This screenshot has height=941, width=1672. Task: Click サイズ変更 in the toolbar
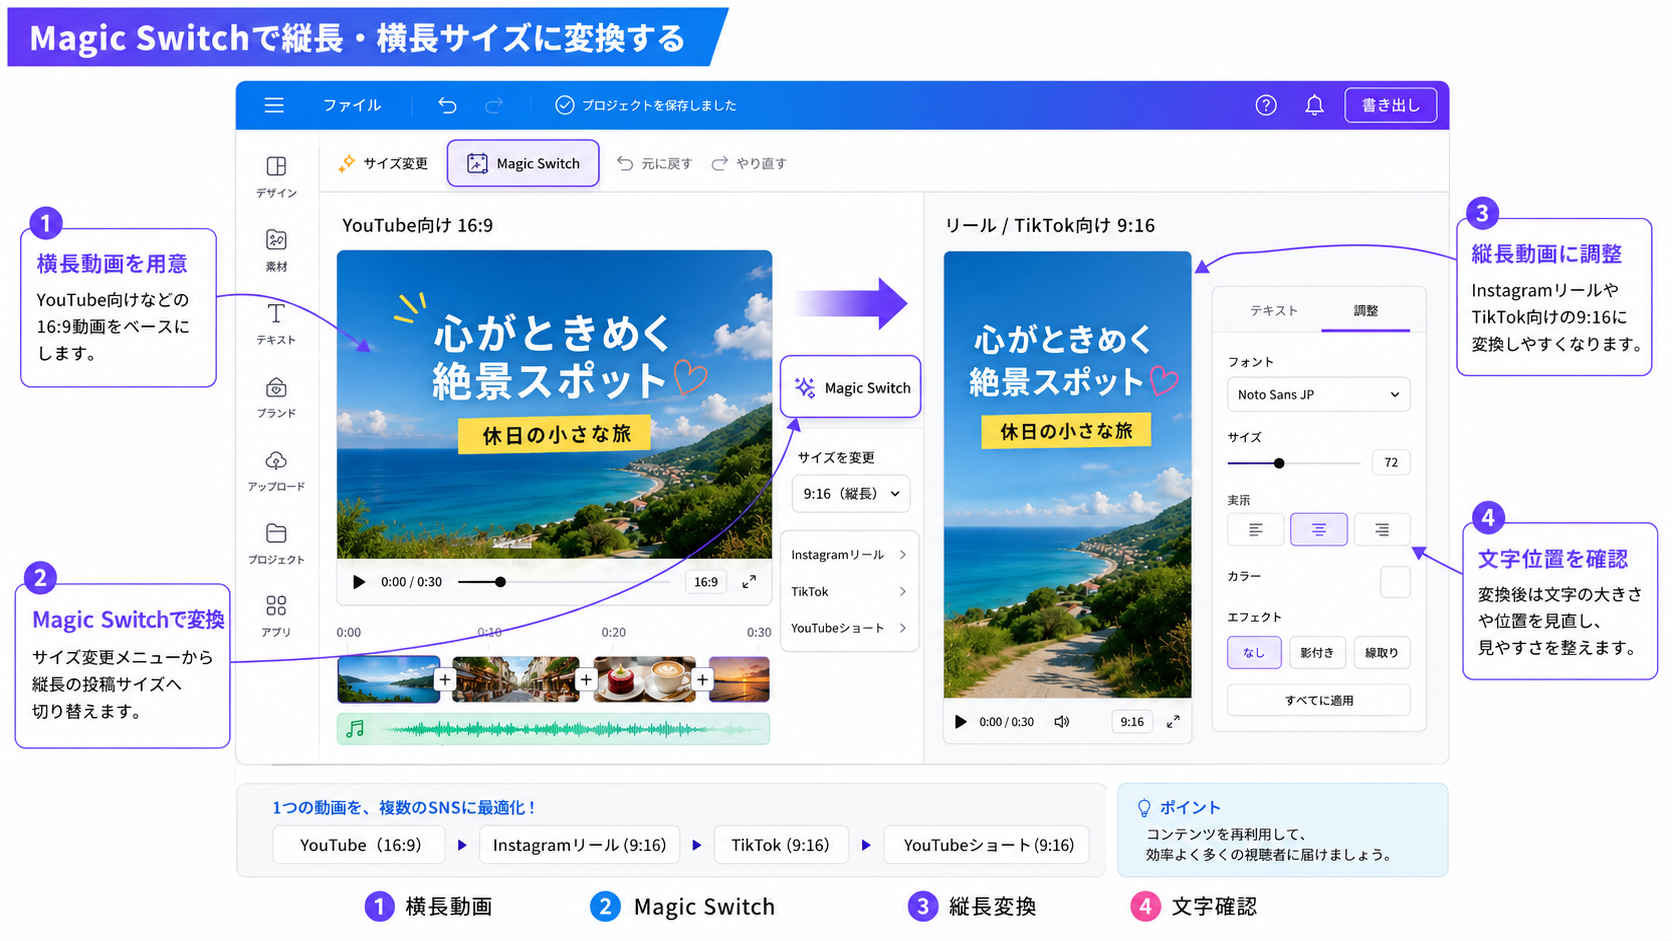coord(383,163)
